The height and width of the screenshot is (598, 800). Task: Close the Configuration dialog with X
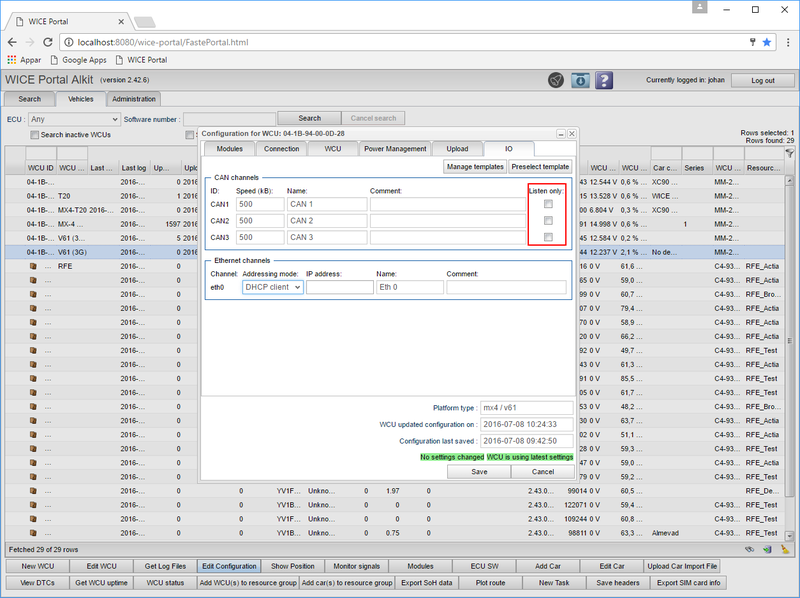pyautogui.click(x=572, y=134)
